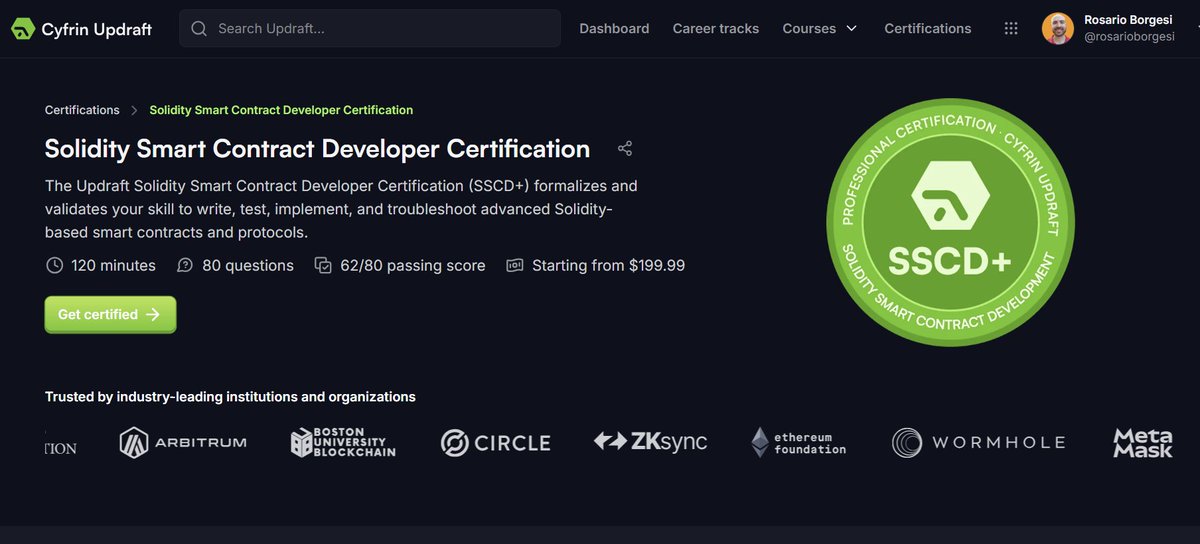
Task: Click the "80 questions" text
Action: tap(248, 266)
